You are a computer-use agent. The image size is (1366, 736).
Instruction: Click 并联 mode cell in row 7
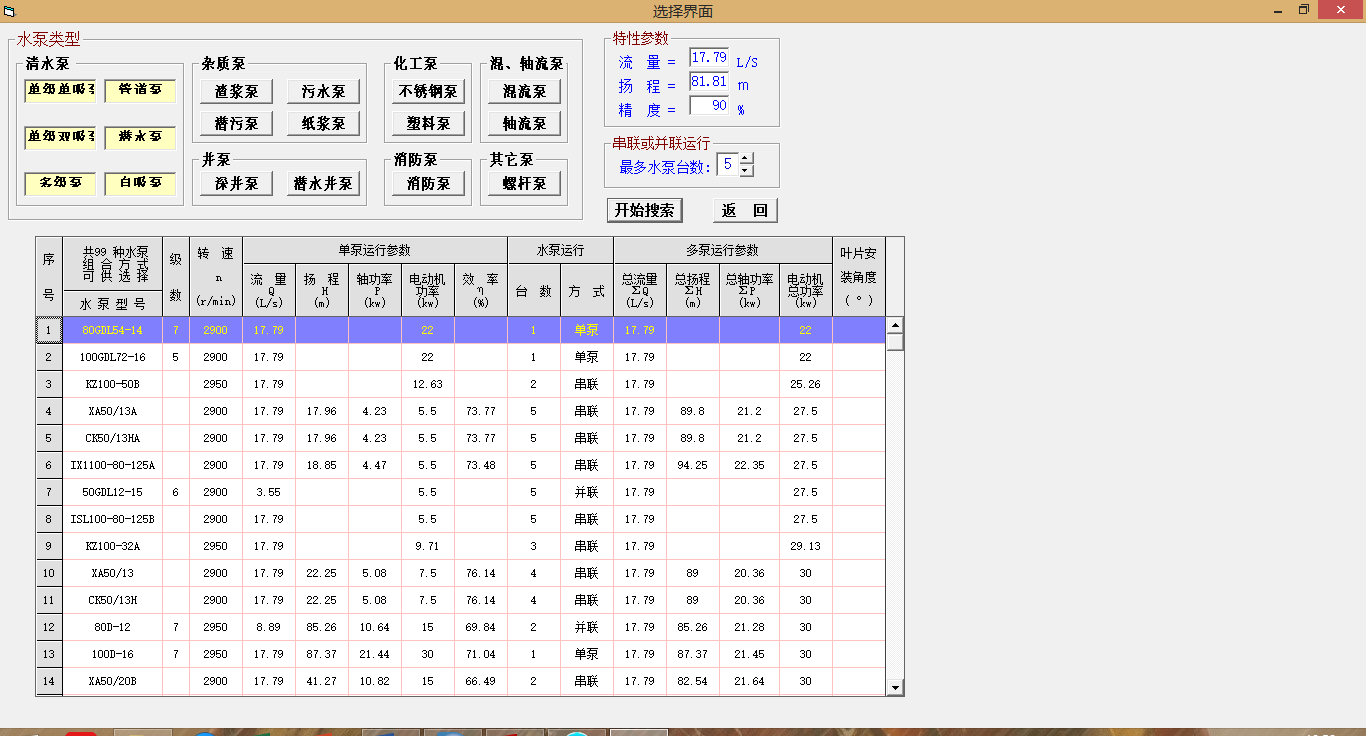pyautogui.click(x=587, y=492)
